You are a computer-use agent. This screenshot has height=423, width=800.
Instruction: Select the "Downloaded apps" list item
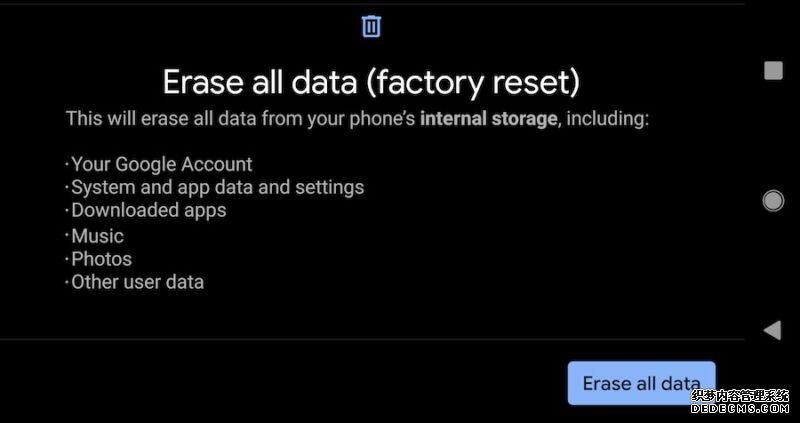[x=146, y=210]
